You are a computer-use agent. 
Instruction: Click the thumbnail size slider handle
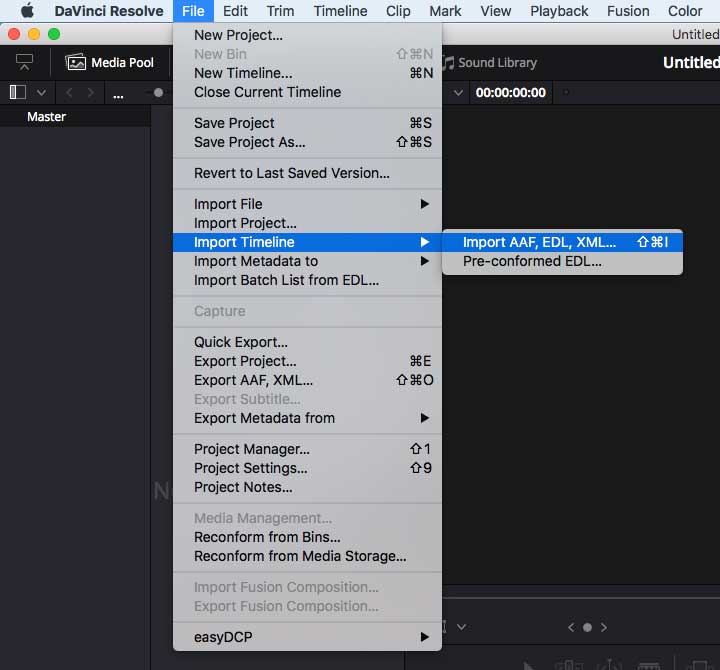point(158,93)
